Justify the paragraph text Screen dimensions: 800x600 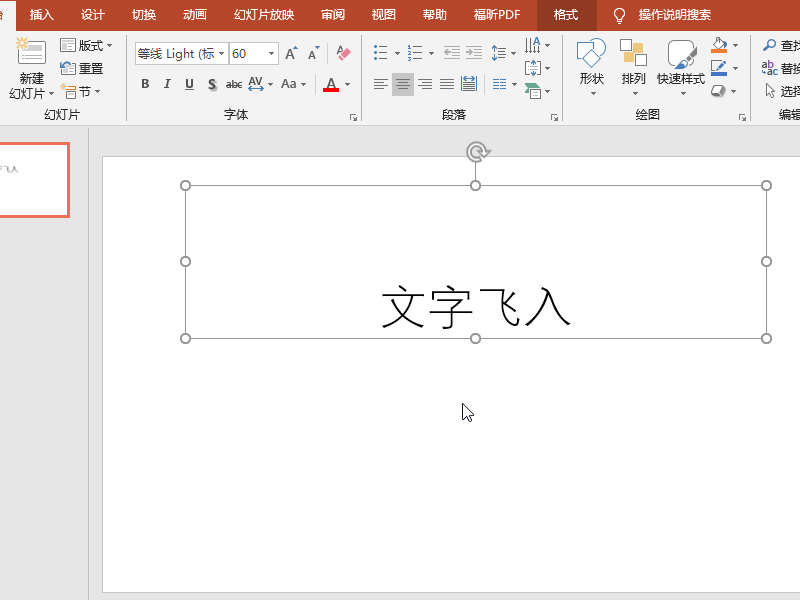point(447,84)
